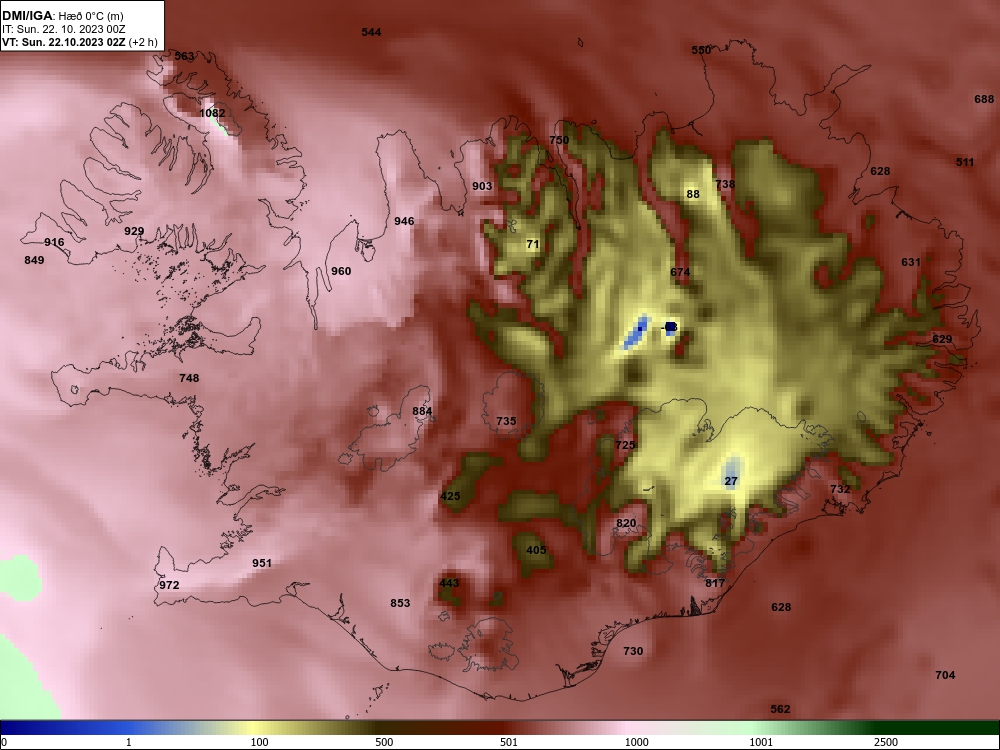This screenshot has width=1000, height=750.
Task: Click the legend label 2500
Action: (886, 742)
